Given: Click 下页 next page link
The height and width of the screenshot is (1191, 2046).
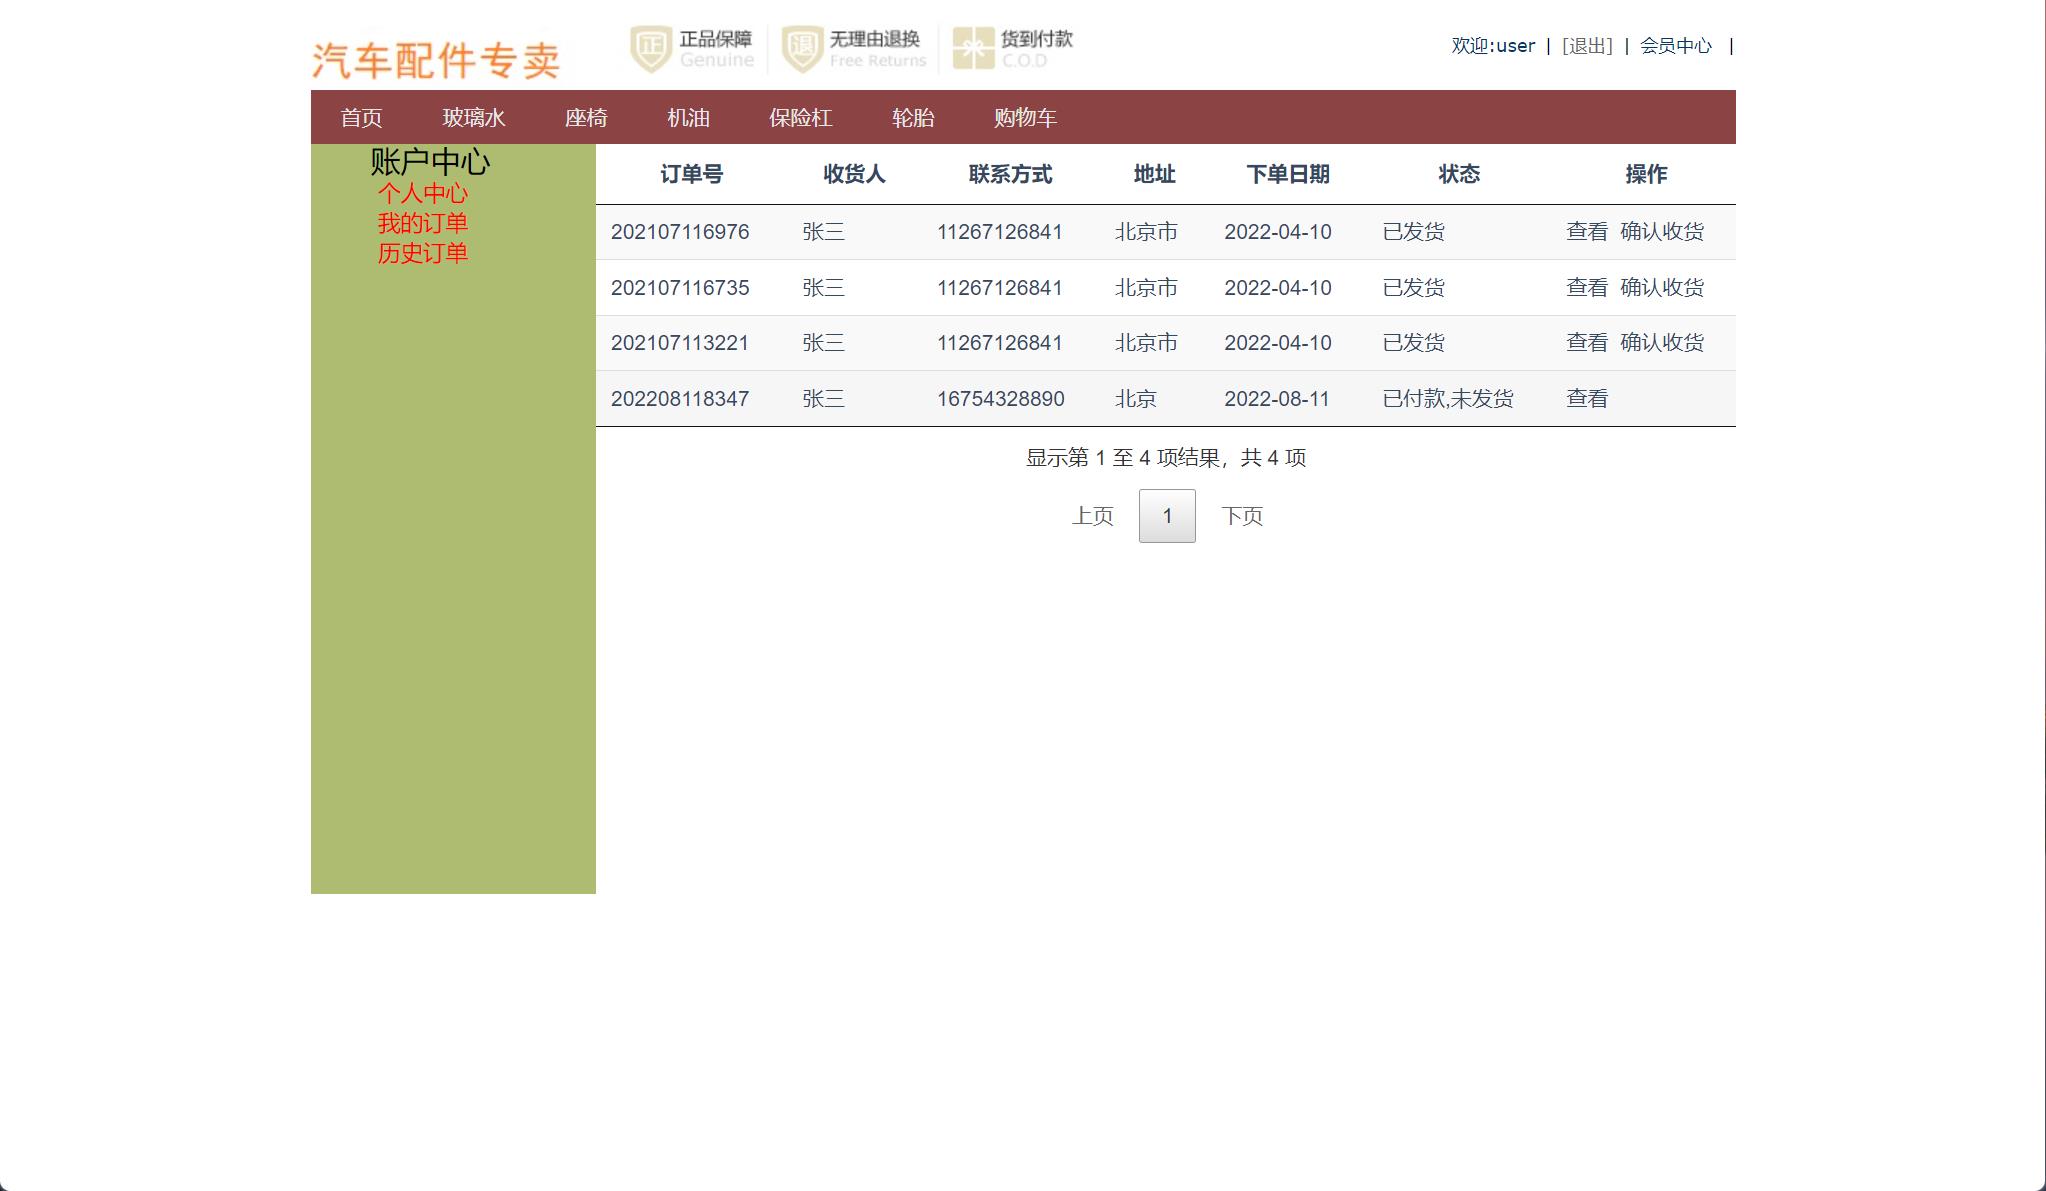Looking at the screenshot, I should [x=1243, y=515].
